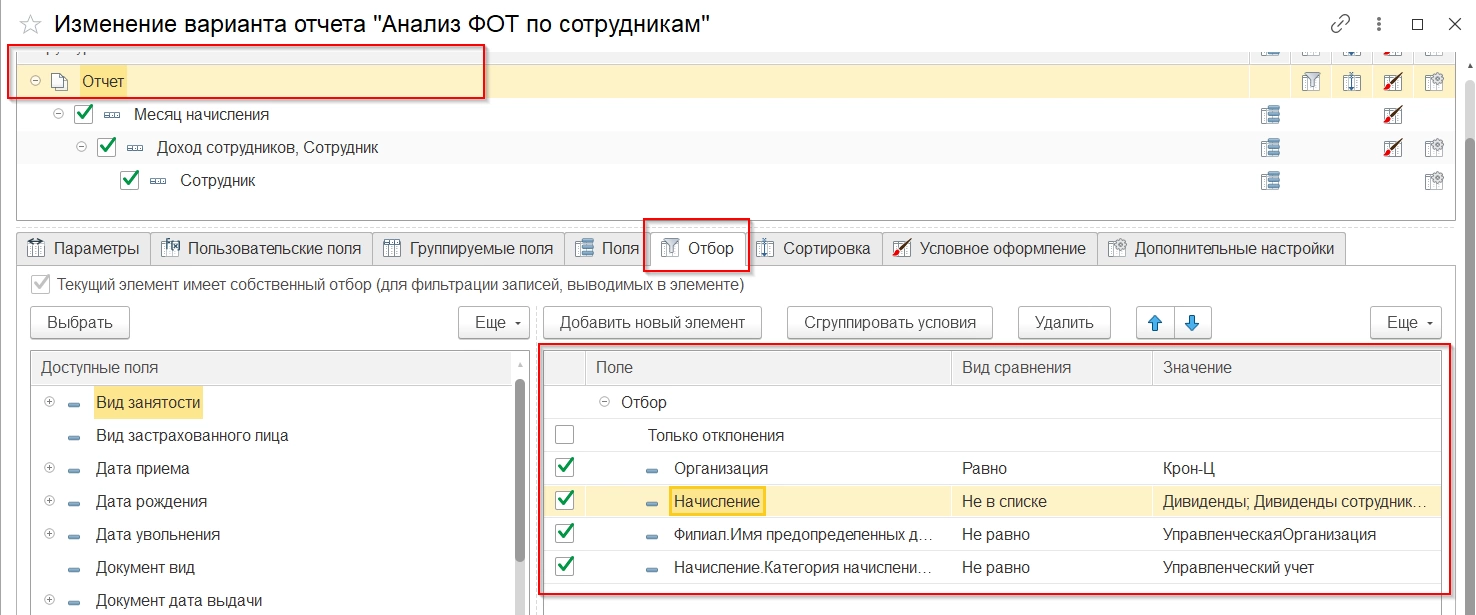Click the favorites star icon in title
Image resolution: width=1476 pixels, height=615 pixels.
30,25
